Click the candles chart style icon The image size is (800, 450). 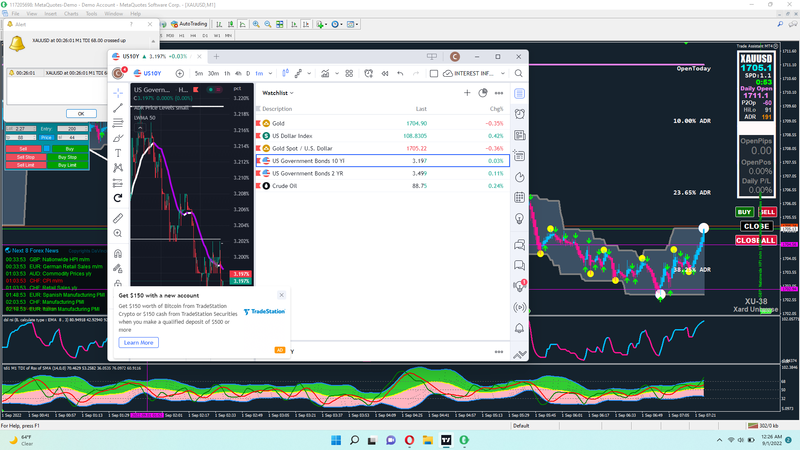(285, 73)
